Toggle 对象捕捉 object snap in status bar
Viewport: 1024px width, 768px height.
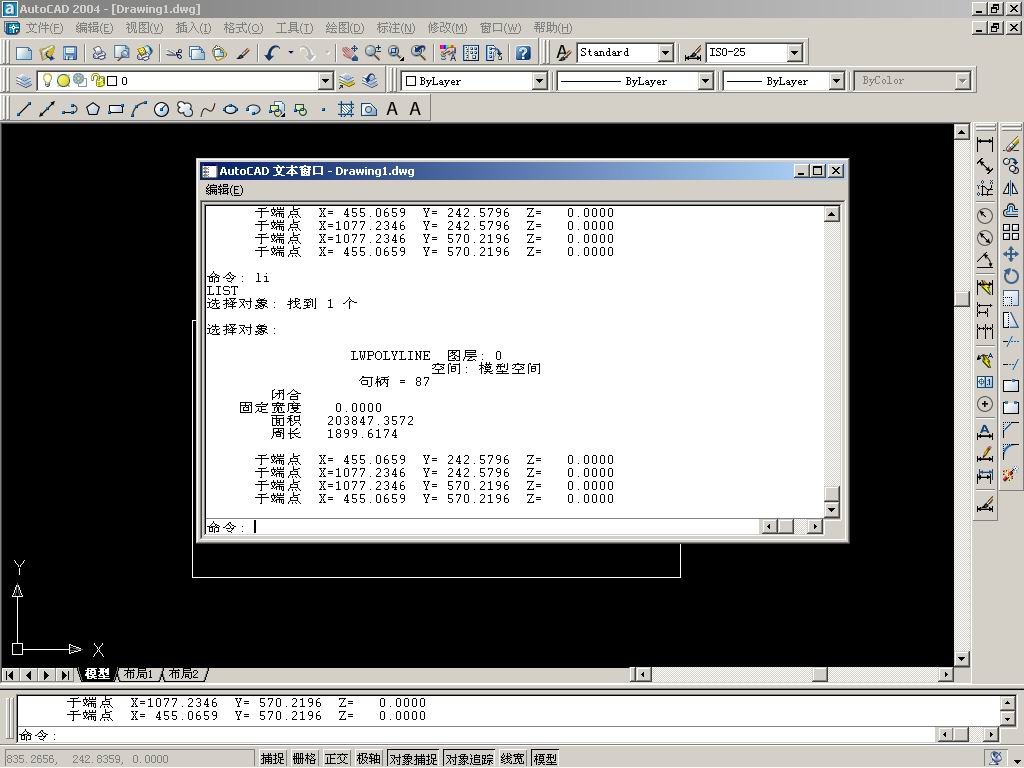[413, 758]
